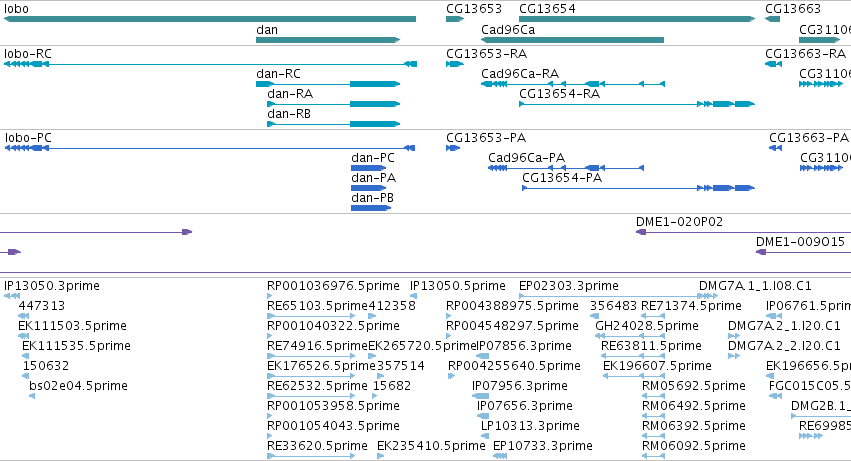Click the 150632 EST label

click(x=46, y=366)
